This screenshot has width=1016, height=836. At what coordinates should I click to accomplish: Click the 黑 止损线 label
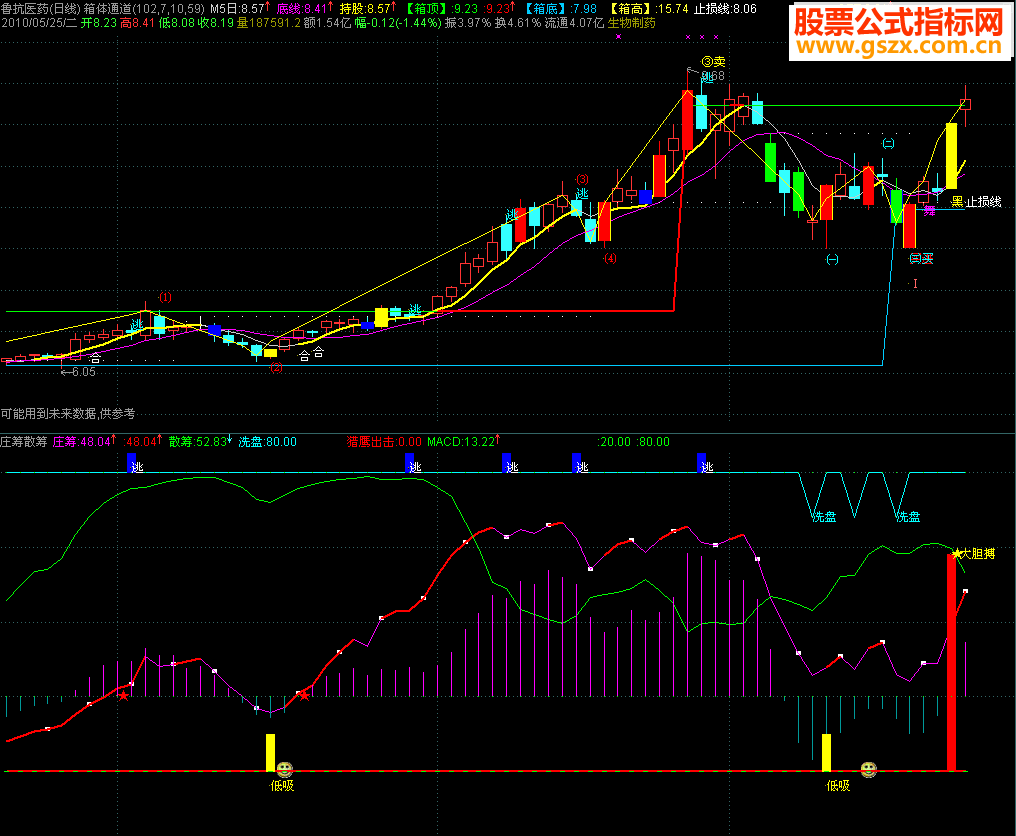976,202
